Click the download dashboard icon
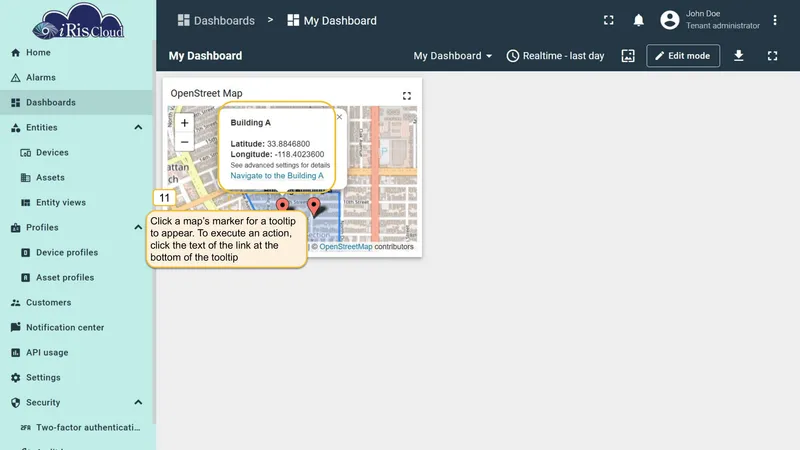800x450 pixels. pos(738,56)
